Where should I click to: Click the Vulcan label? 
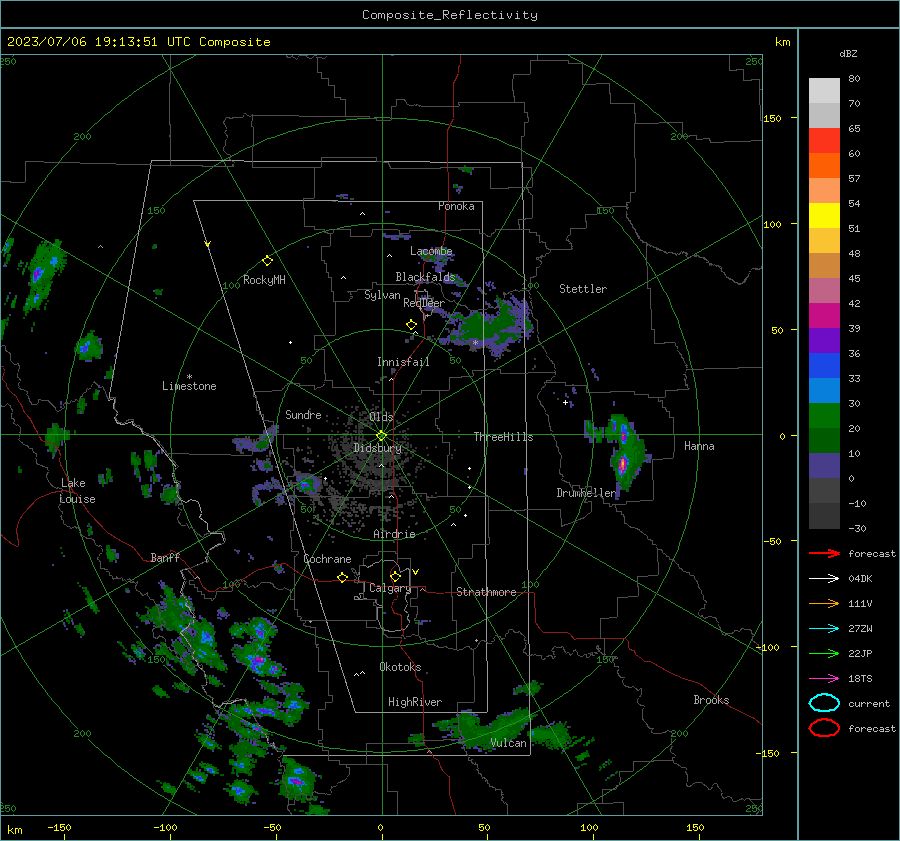[x=509, y=743]
